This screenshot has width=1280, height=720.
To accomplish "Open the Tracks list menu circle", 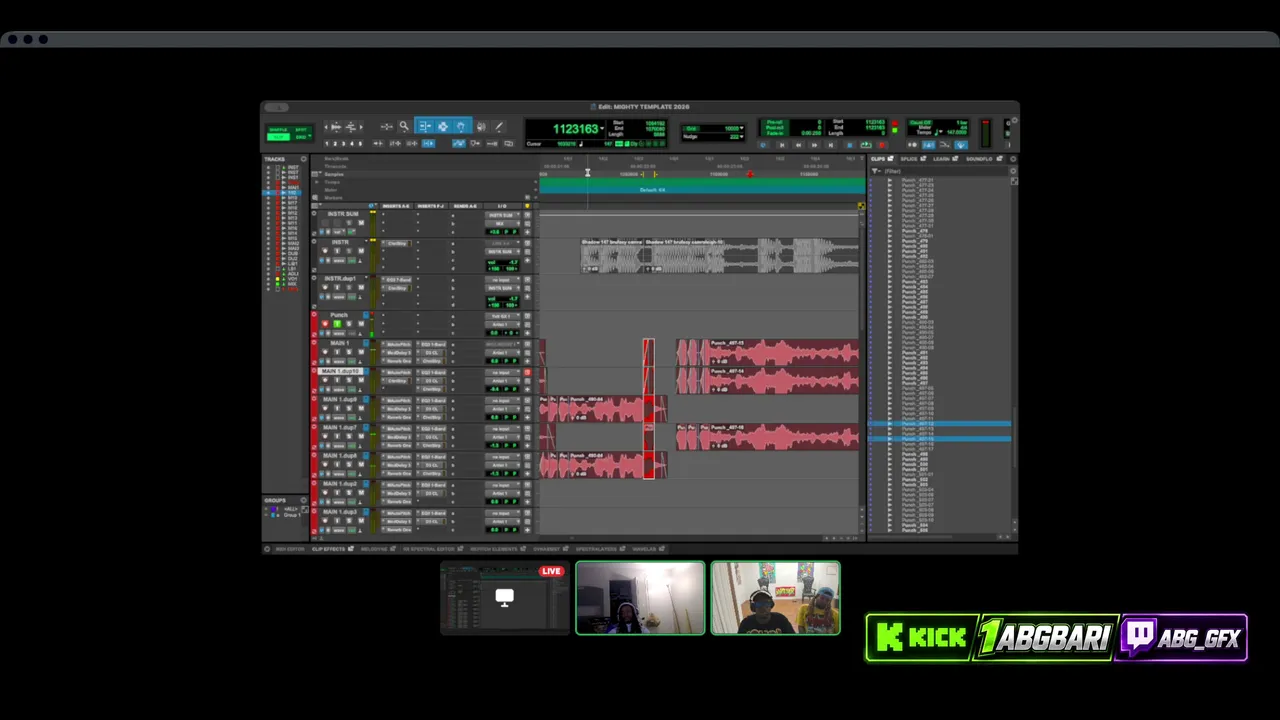I will (304, 159).
